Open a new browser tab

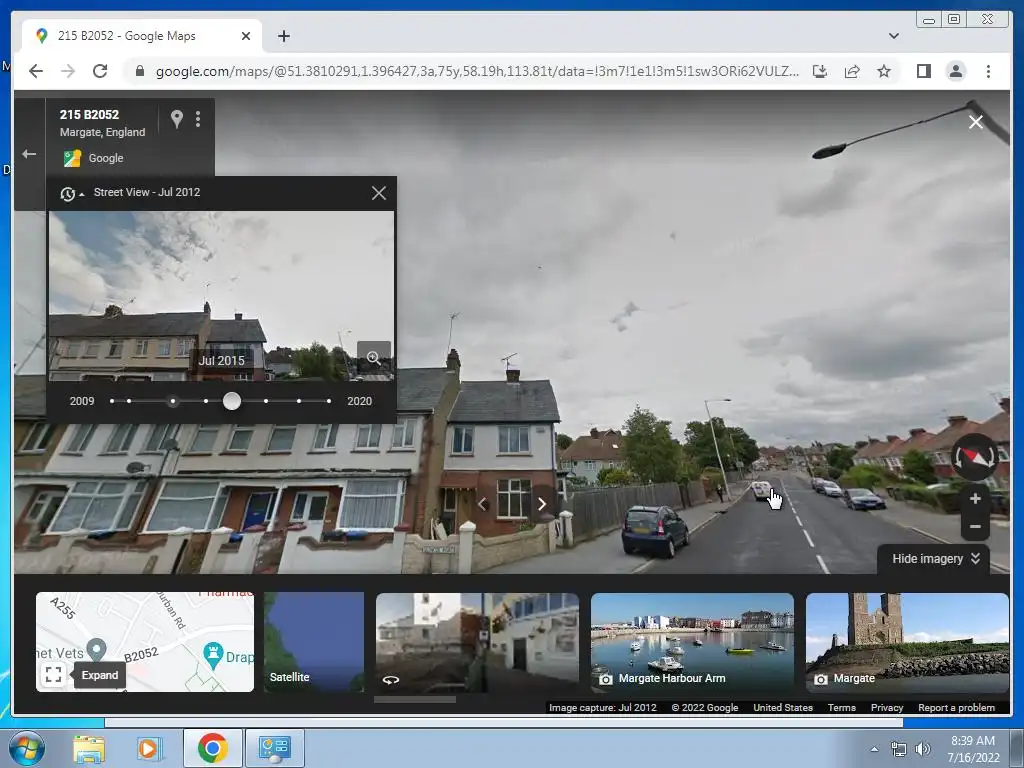[x=283, y=36]
